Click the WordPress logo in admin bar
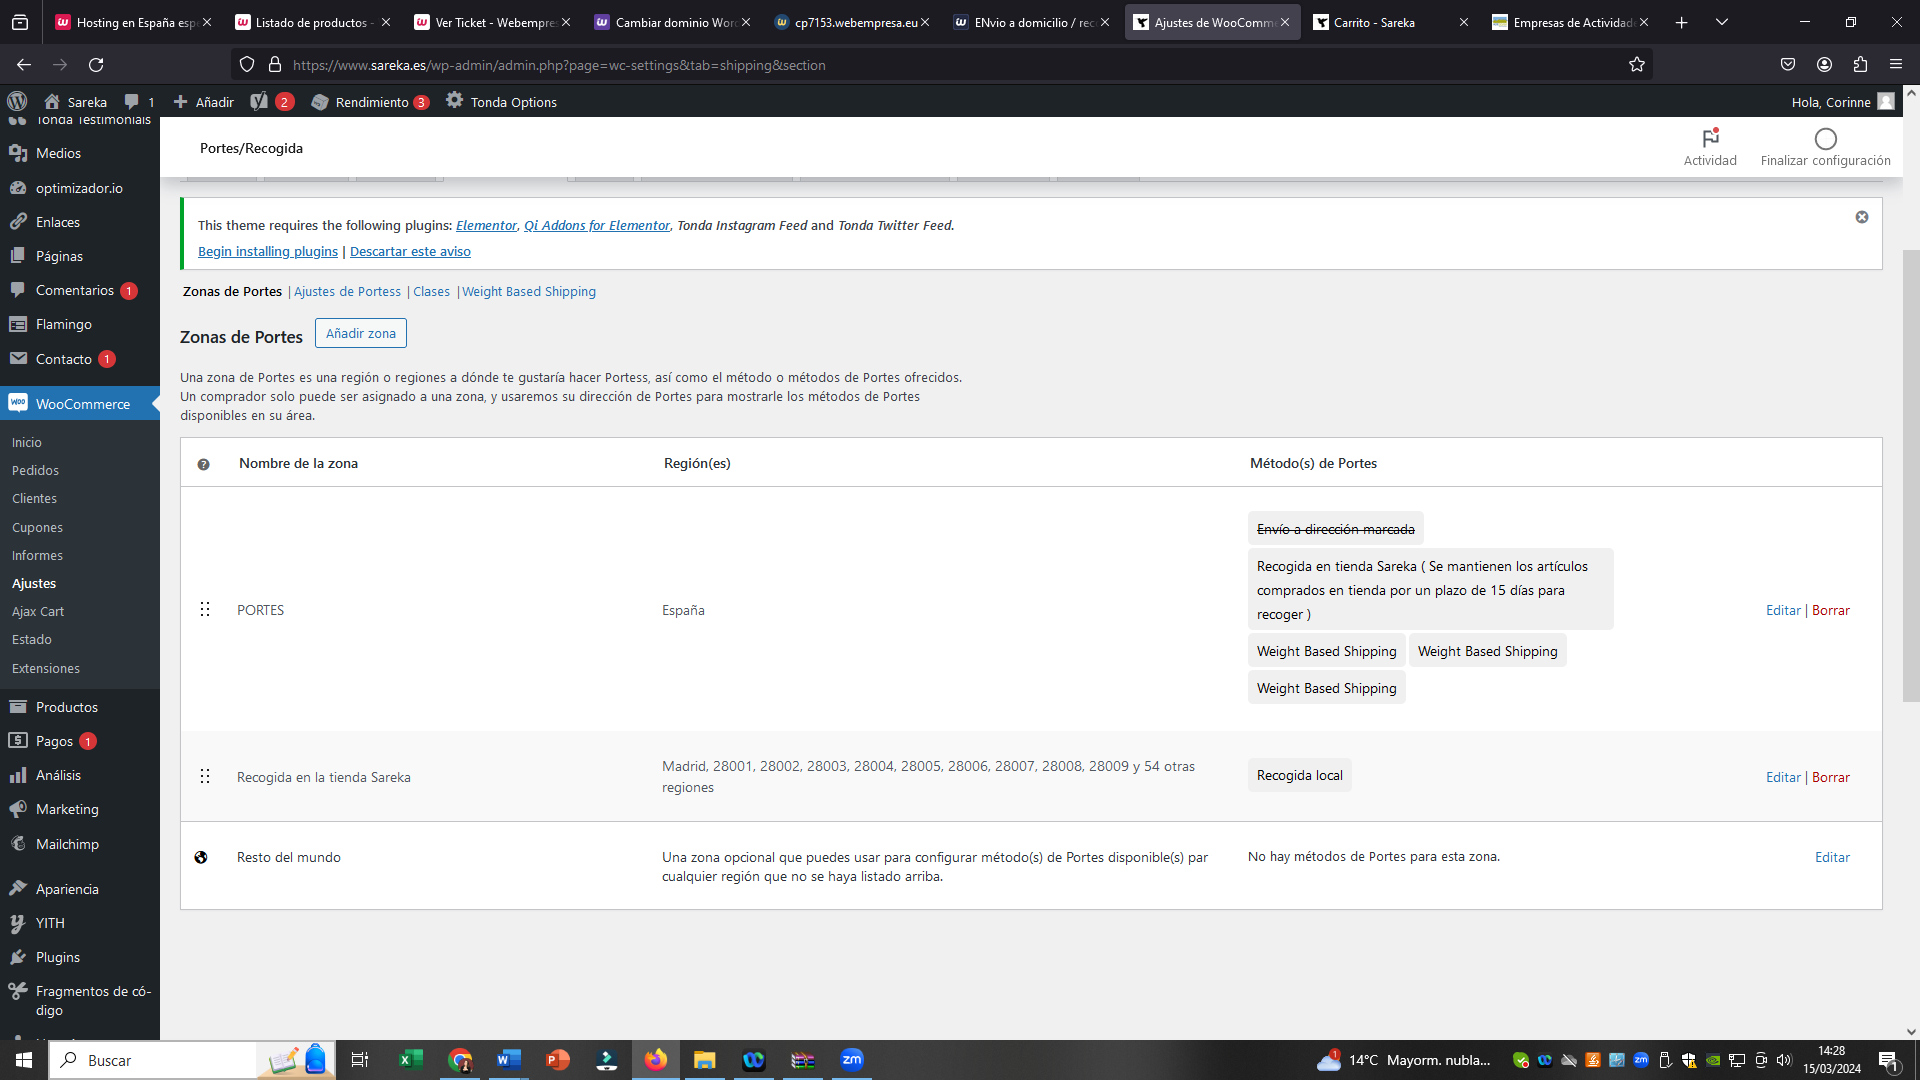The height and width of the screenshot is (1080, 1920). 17,101
